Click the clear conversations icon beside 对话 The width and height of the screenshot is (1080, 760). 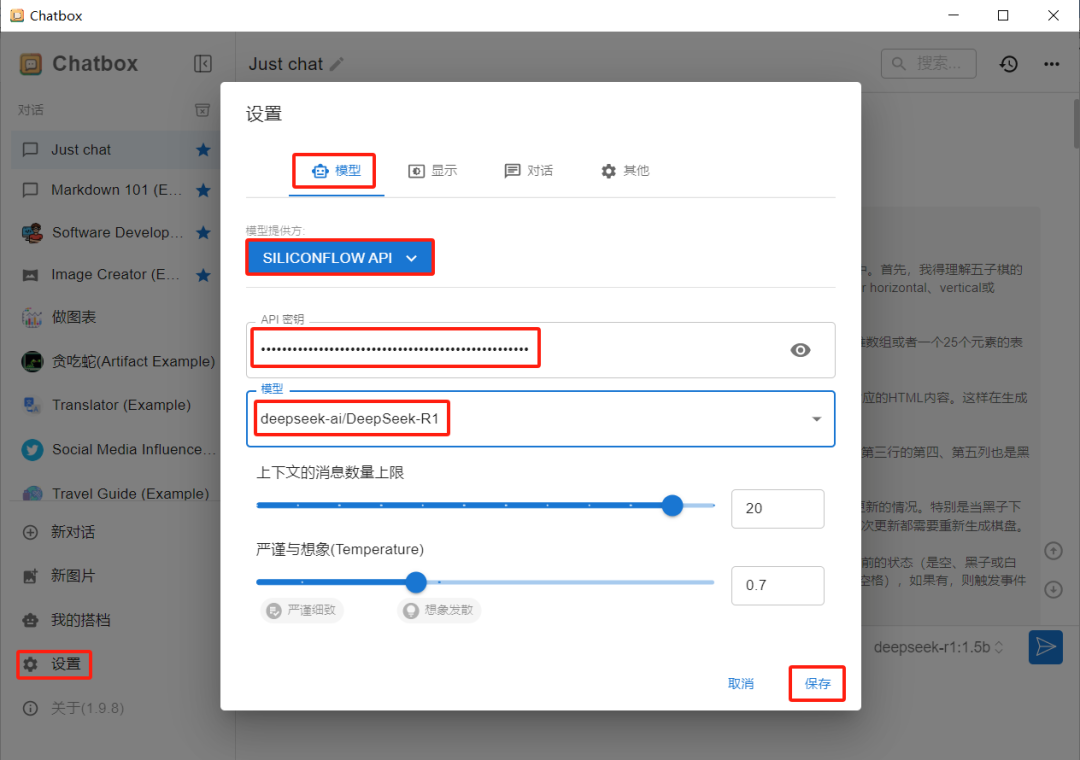tap(202, 110)
